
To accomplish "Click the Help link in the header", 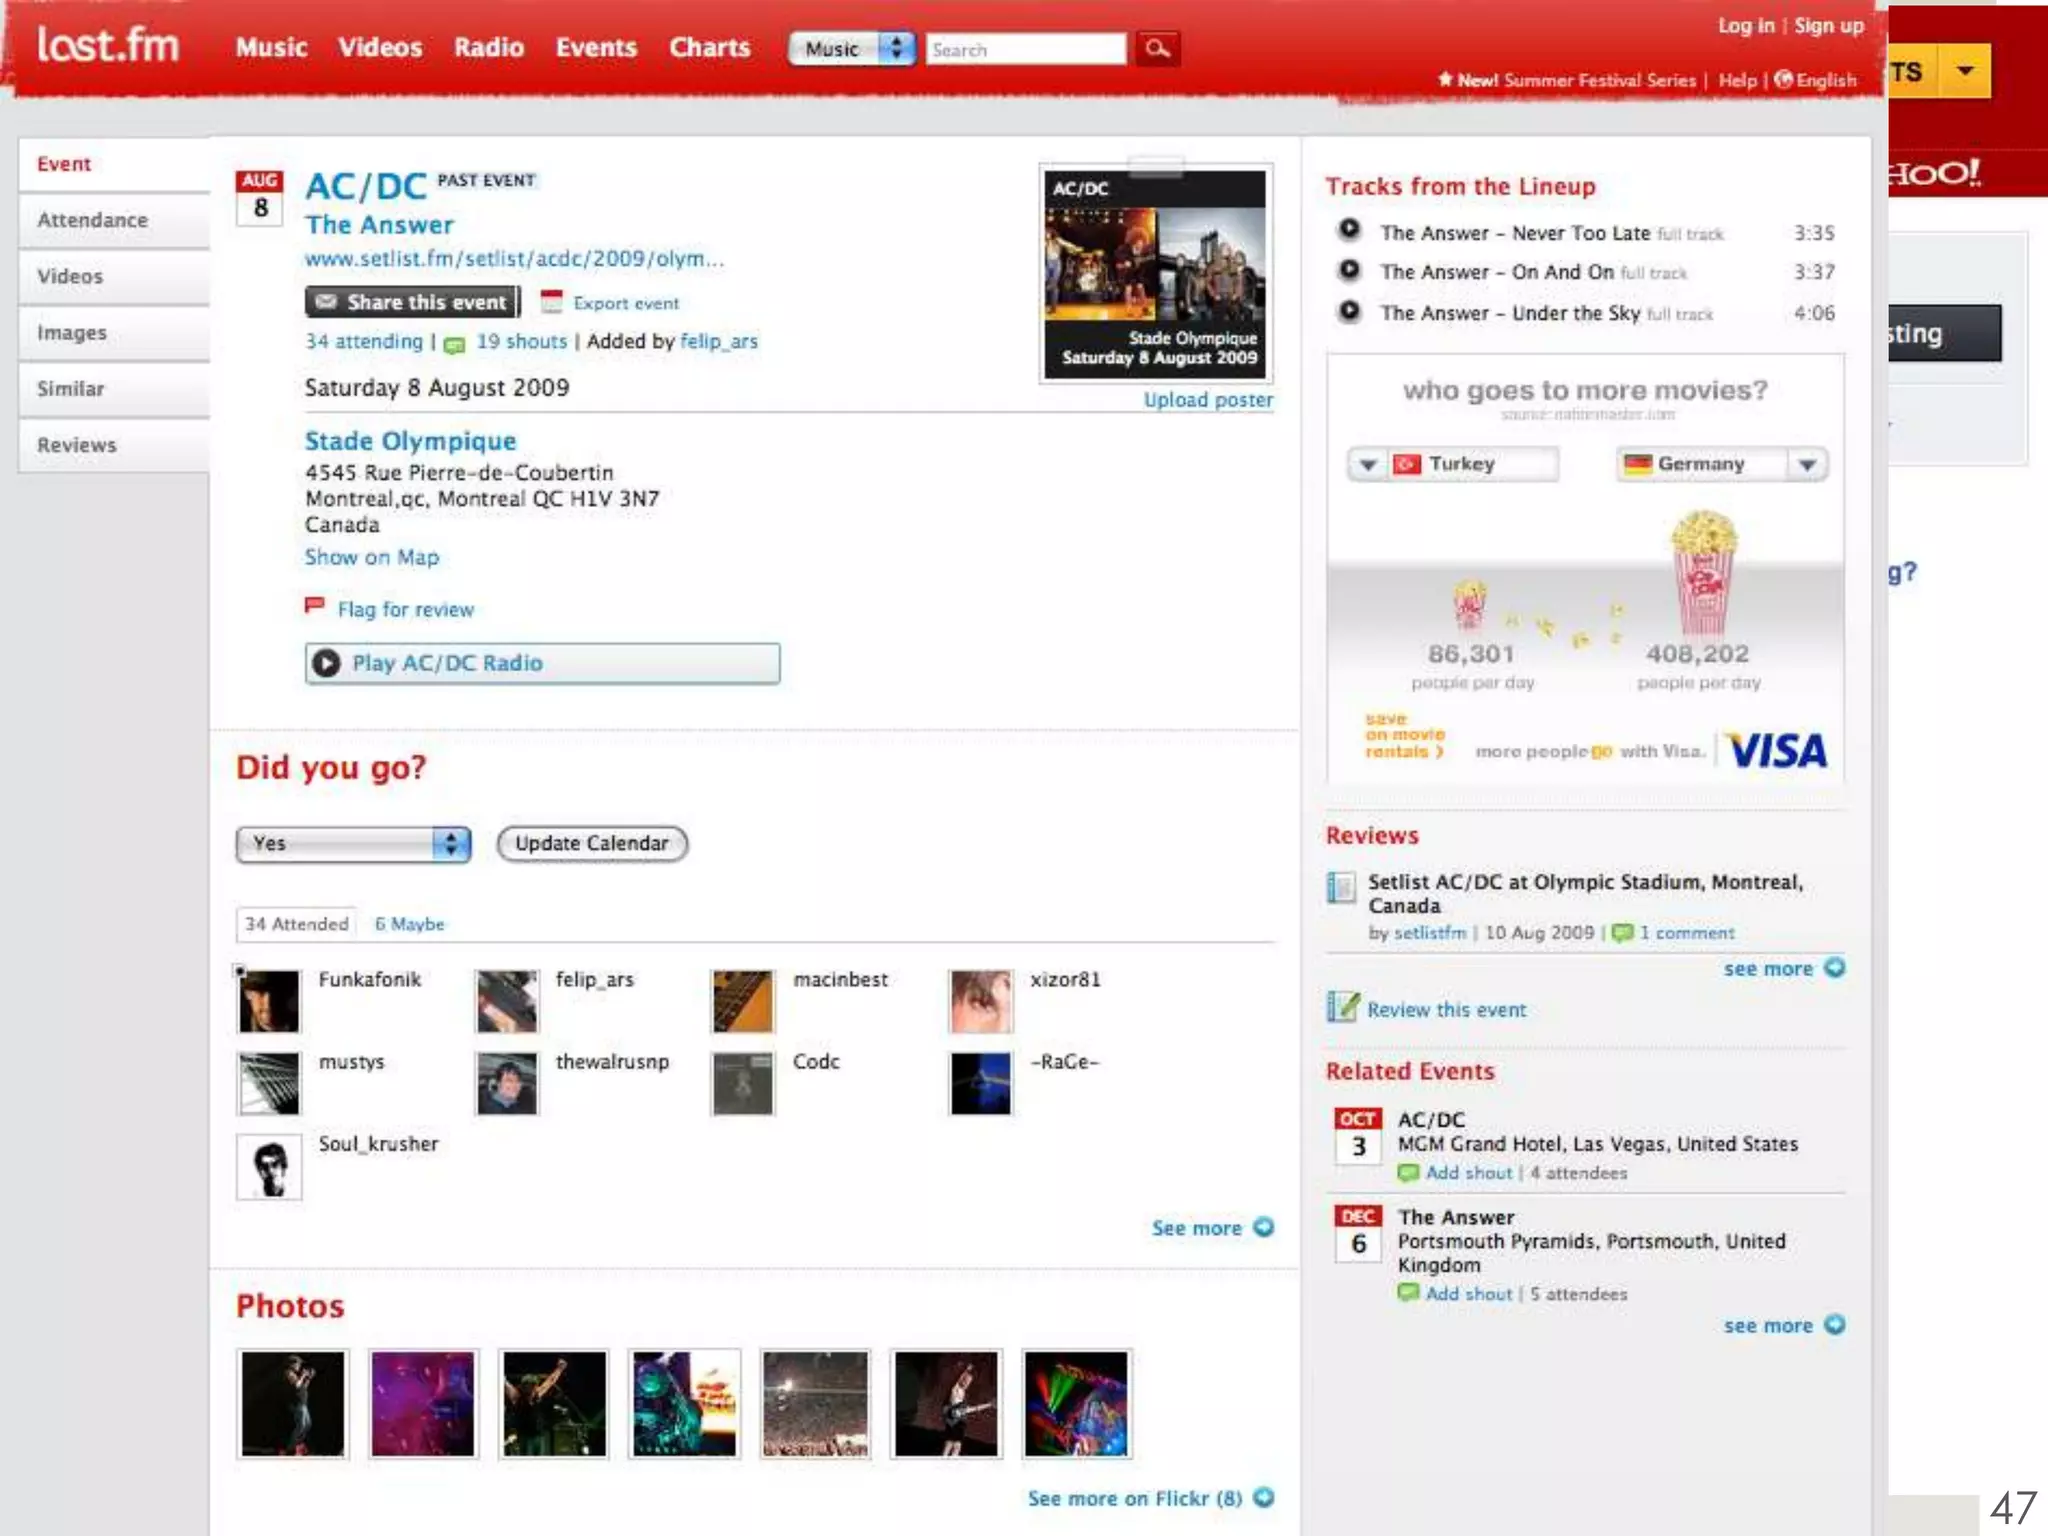I will click(x=1737, y=80).
